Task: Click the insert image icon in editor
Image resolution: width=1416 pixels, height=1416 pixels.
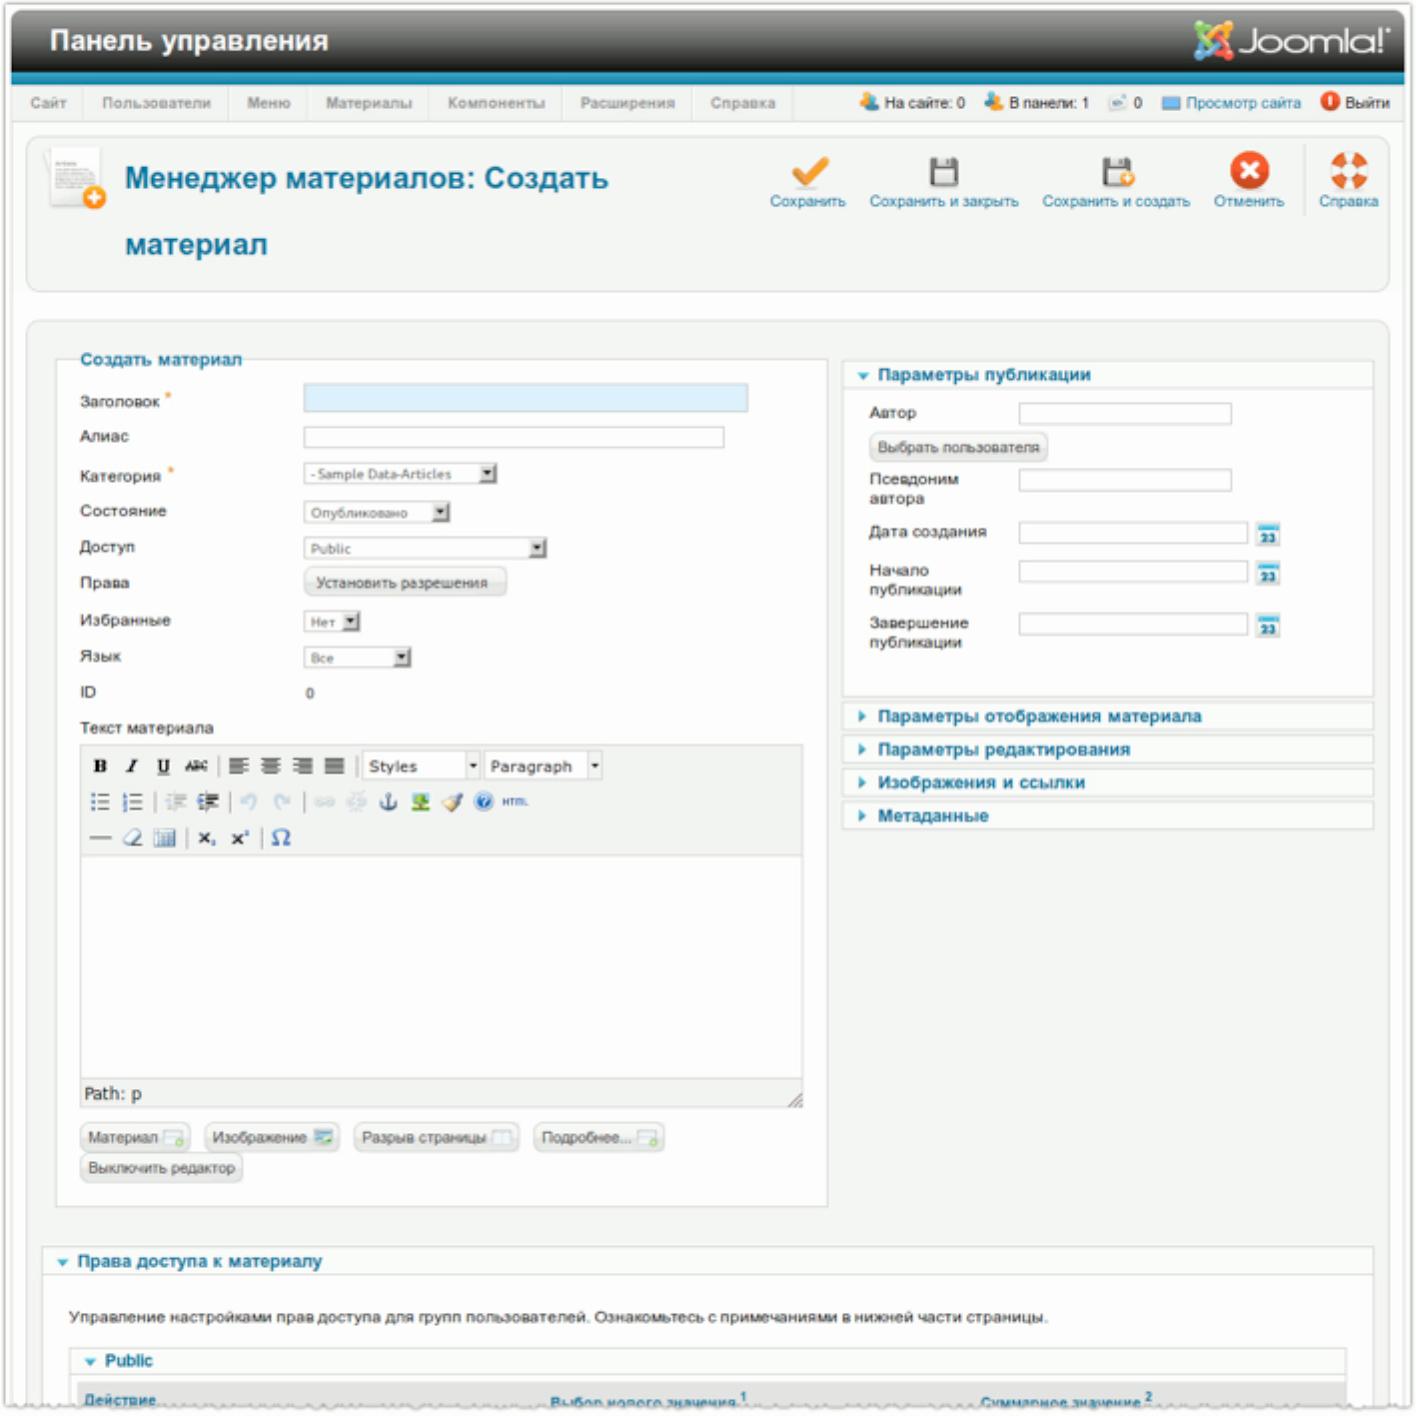Action: coord(420,802)
